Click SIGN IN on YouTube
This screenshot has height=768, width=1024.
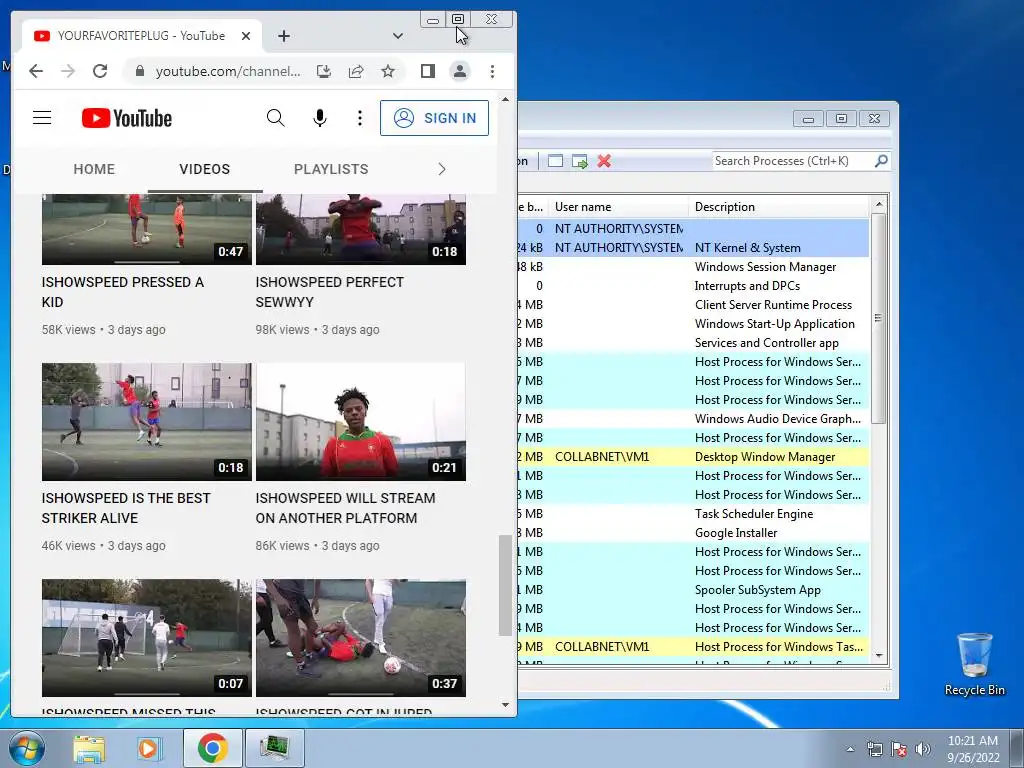click(x=434, y=118)
